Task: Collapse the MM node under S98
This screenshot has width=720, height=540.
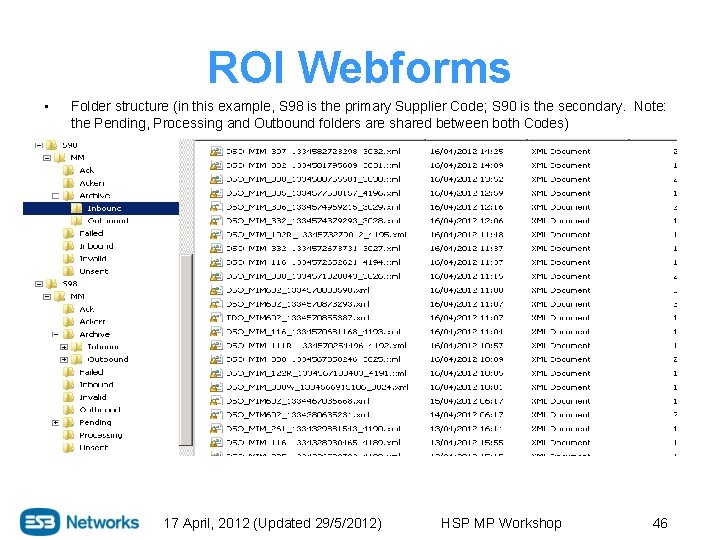Action: (x=47, y=296)
